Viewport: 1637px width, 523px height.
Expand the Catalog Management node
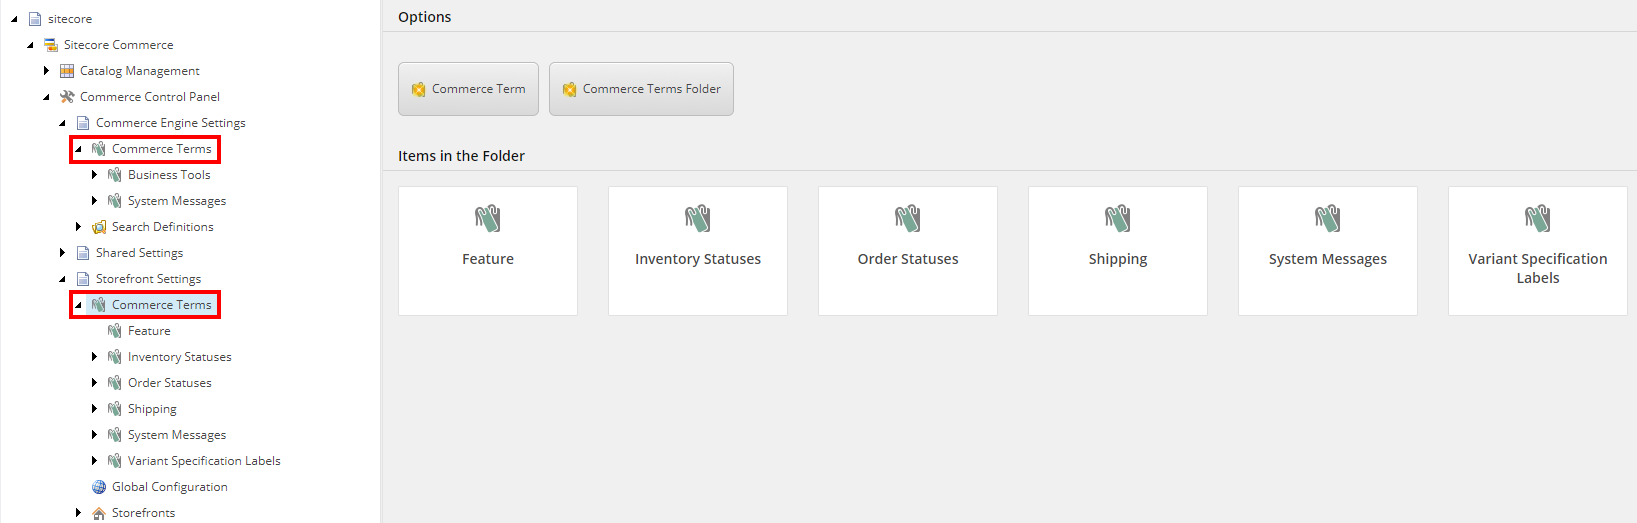point(46,71)
